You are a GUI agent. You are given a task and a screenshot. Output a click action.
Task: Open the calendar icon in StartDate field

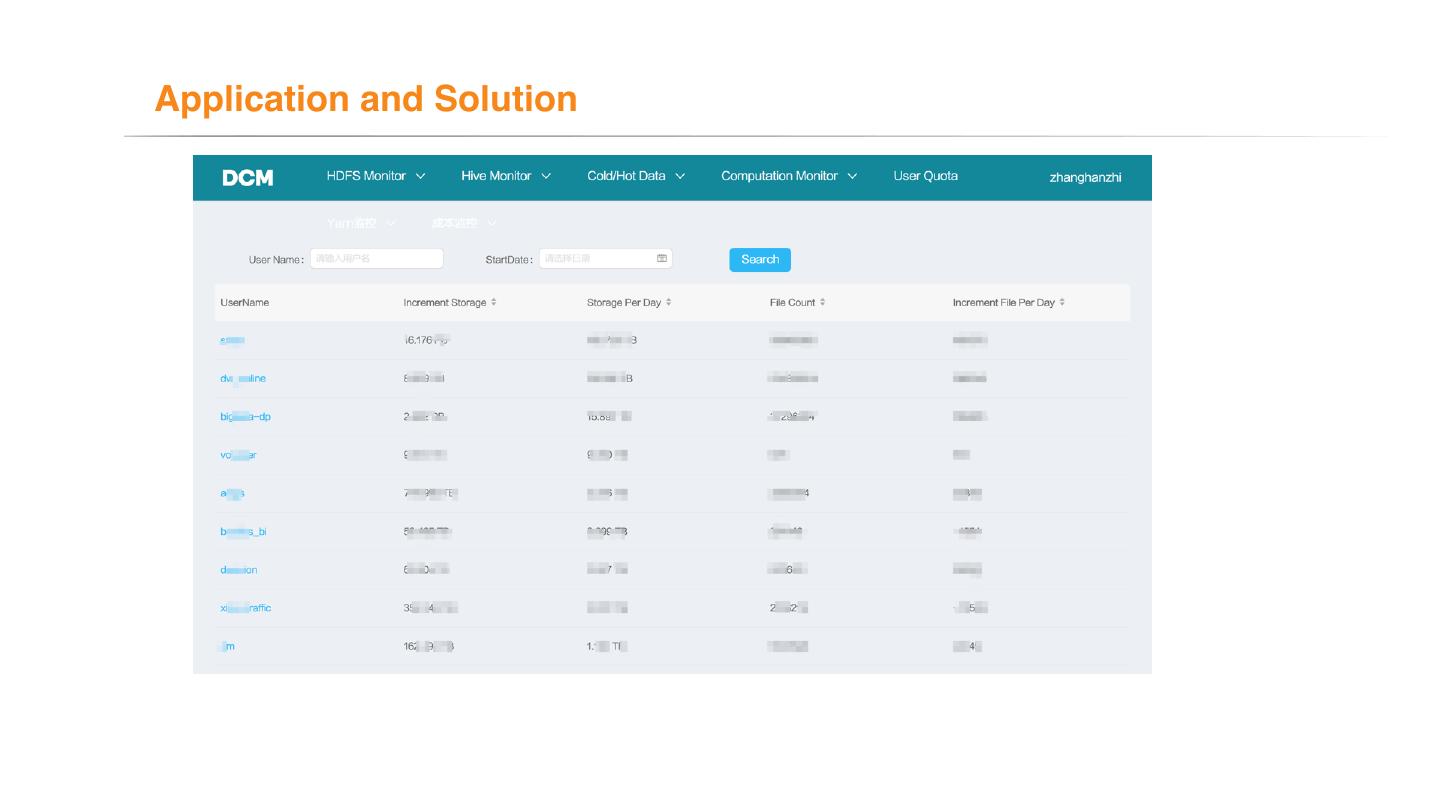662,258
